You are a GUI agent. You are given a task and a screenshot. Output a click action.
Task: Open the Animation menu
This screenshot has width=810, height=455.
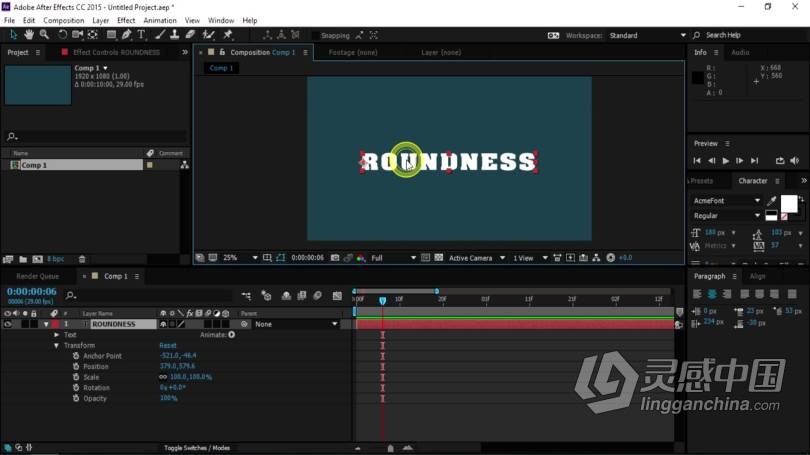[x=159, y=20]
